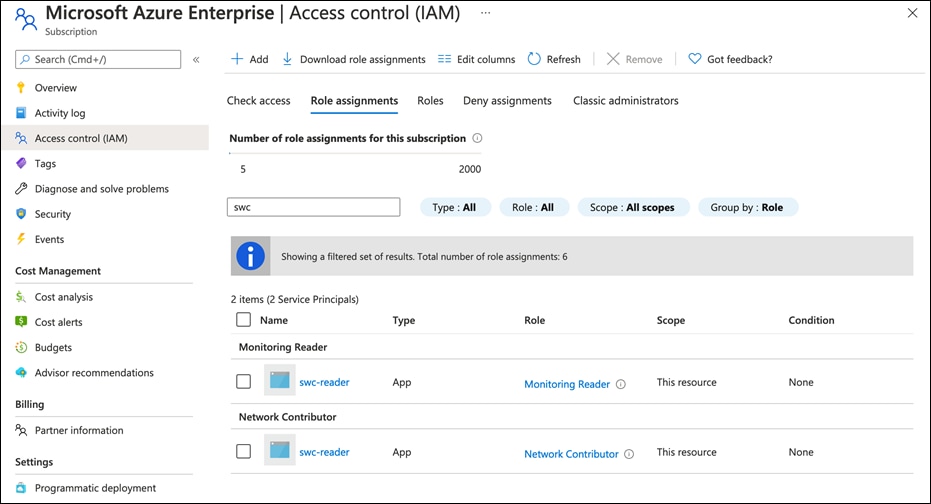
Task: Click the Refresh icon
Action: pos(534,59)
